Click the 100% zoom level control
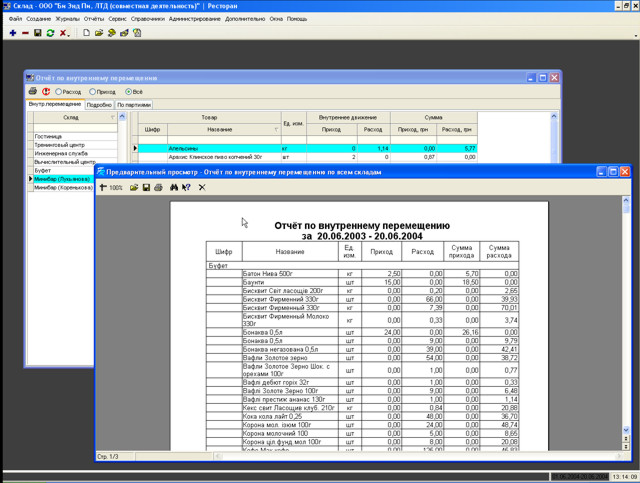Image resolution: width=640 pixels, height=483 pixels. click(116, 187)
